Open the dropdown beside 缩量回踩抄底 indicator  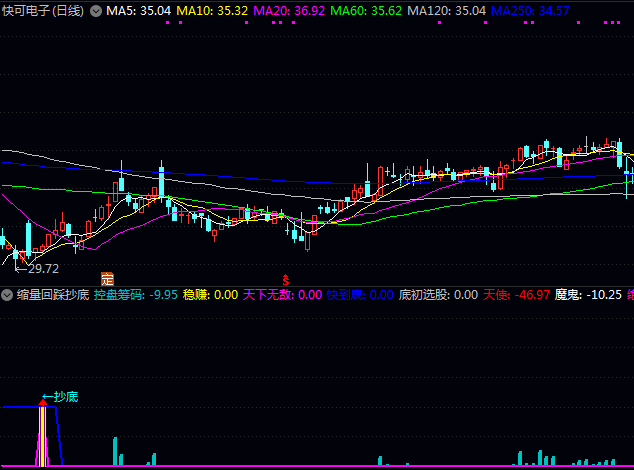coord(7,295)
